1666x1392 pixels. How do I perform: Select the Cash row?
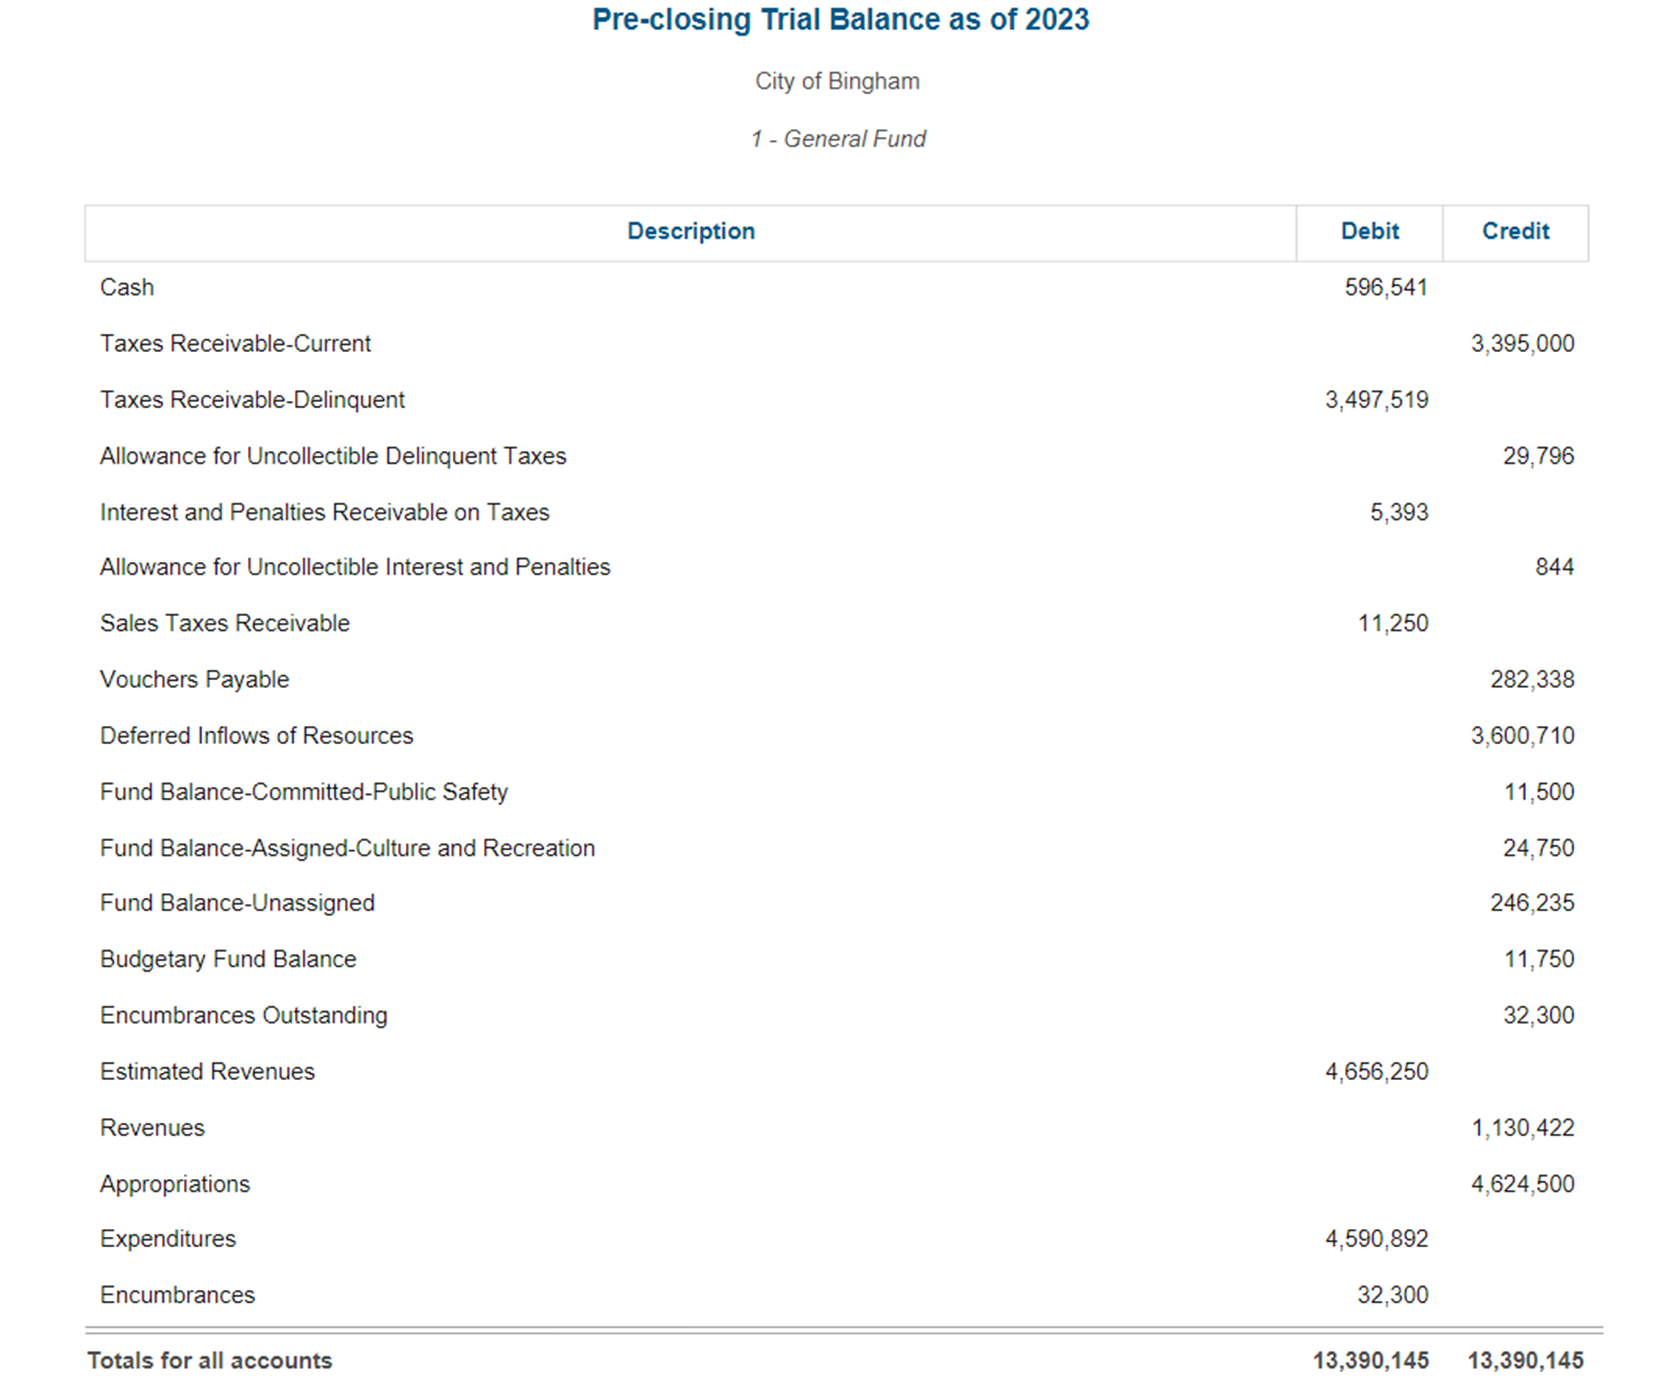(x=126, y=287)
